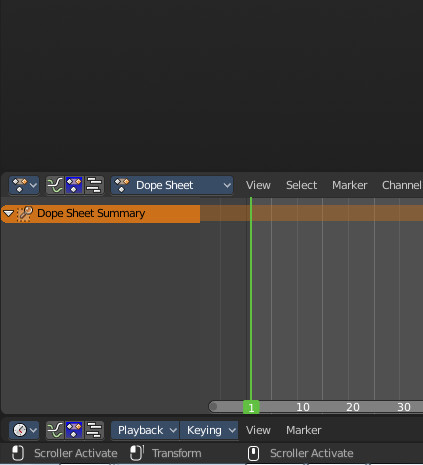Switch to Graph Editor icon in Dope Sheet header
The image size is (423, 465).
[x=55, y=185]
